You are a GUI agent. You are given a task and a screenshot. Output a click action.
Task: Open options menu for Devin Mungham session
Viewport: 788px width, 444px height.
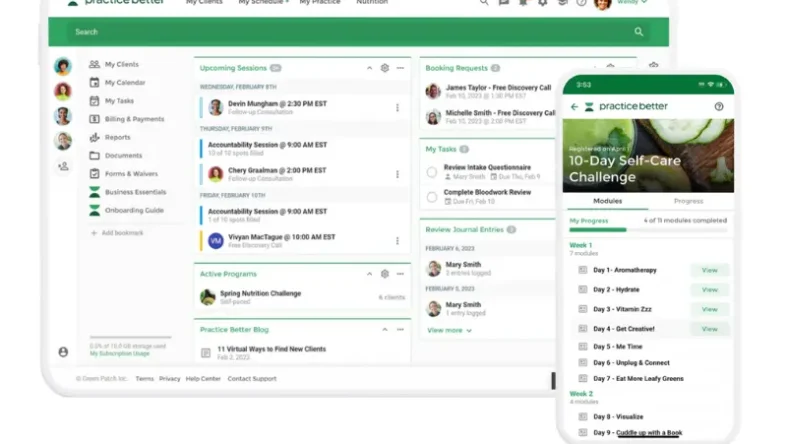397,108
